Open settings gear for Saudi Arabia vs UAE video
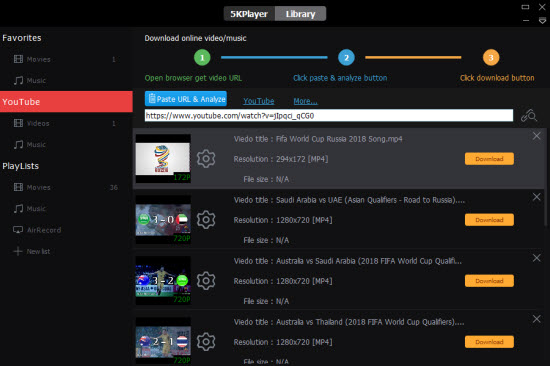This screenshot has width=550, height=366. tap(206, 220)
